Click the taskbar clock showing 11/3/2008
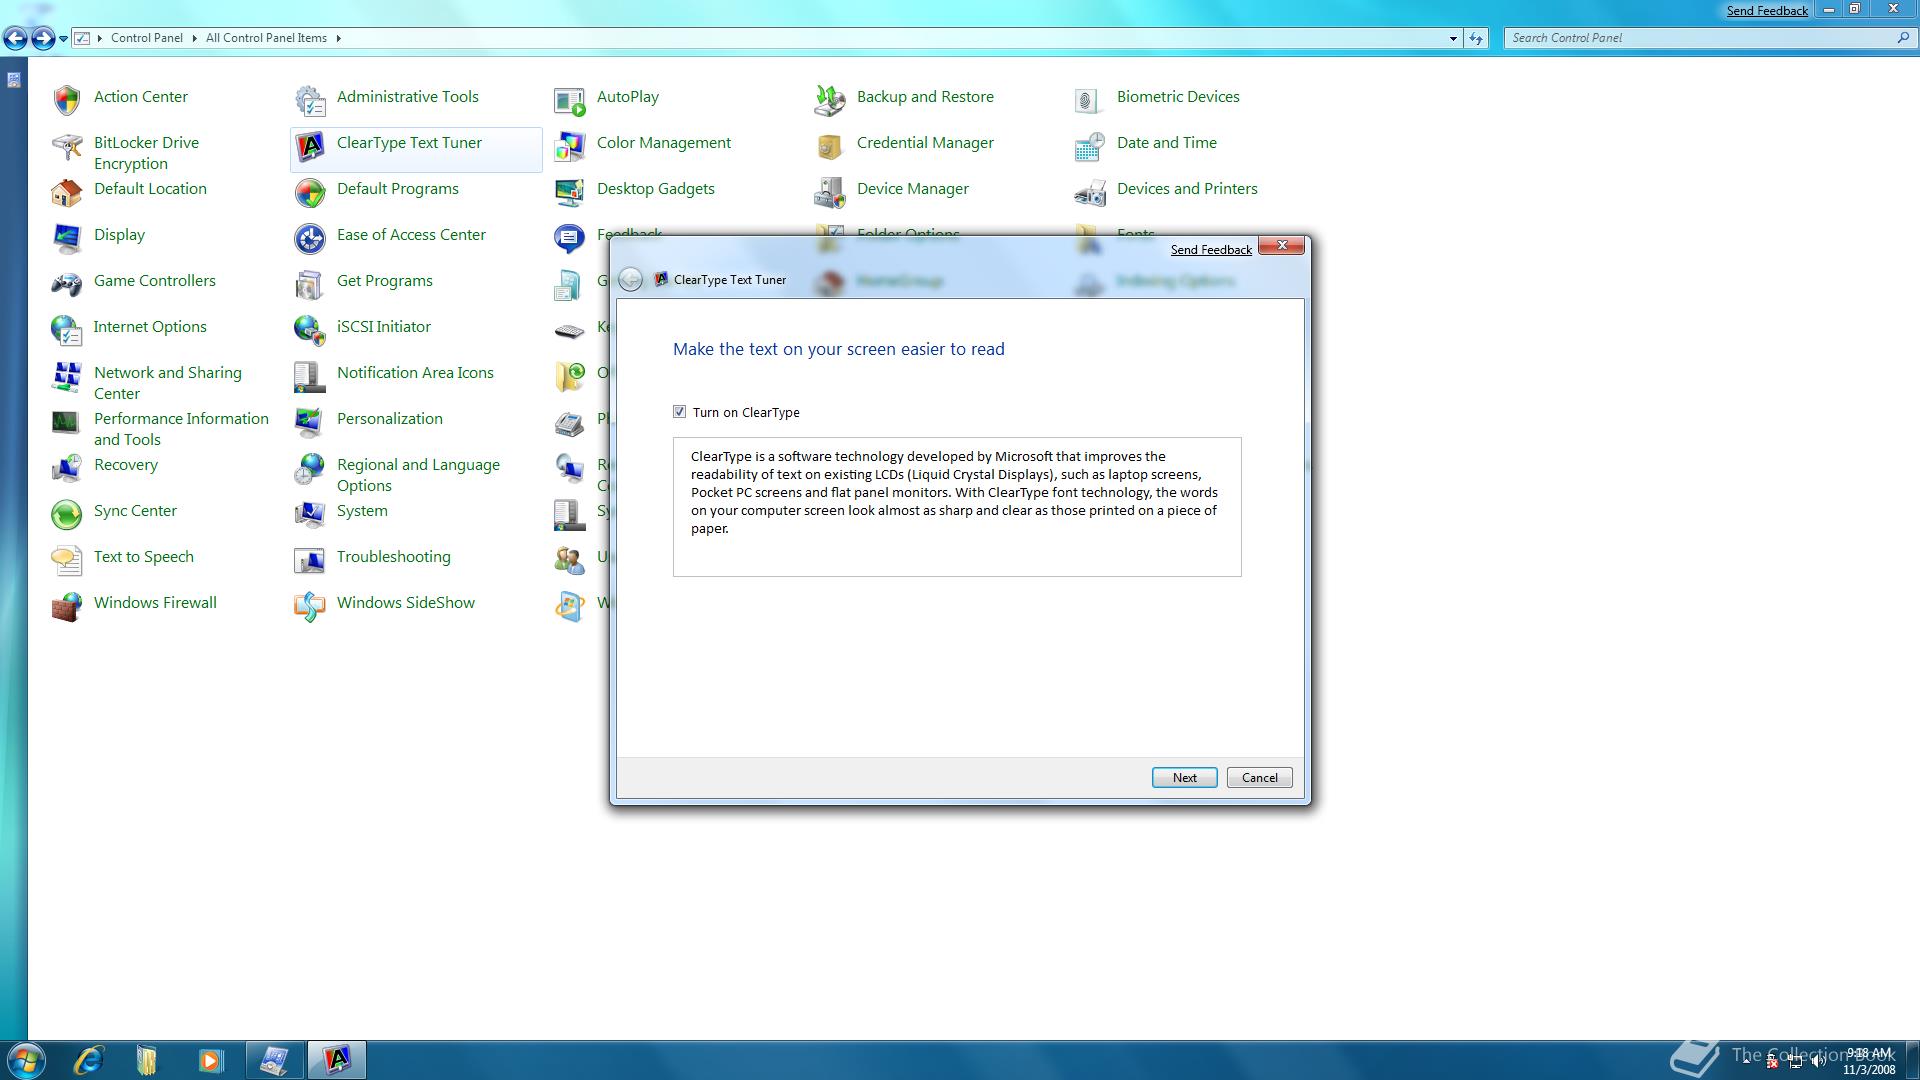 pyautogui.click(x=1869, y=1061)
